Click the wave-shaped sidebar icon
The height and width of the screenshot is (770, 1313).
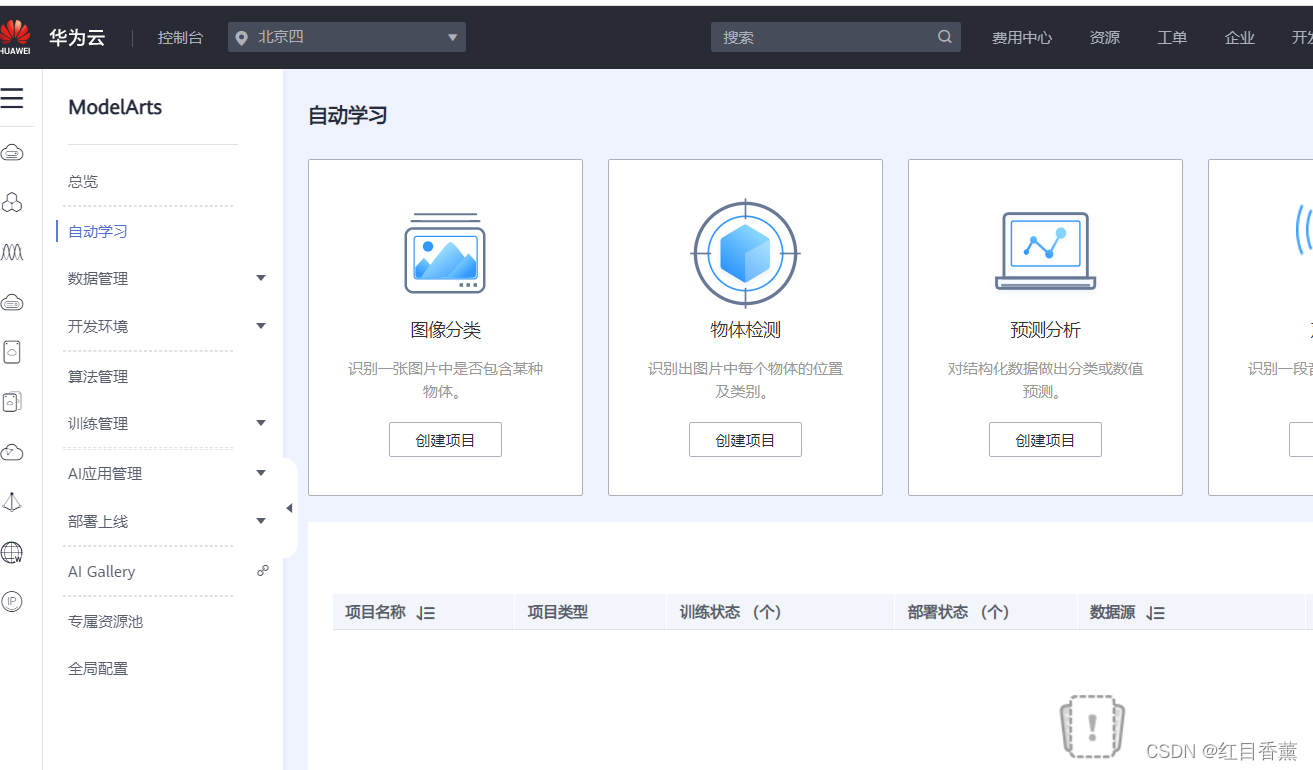click(12, 252)
